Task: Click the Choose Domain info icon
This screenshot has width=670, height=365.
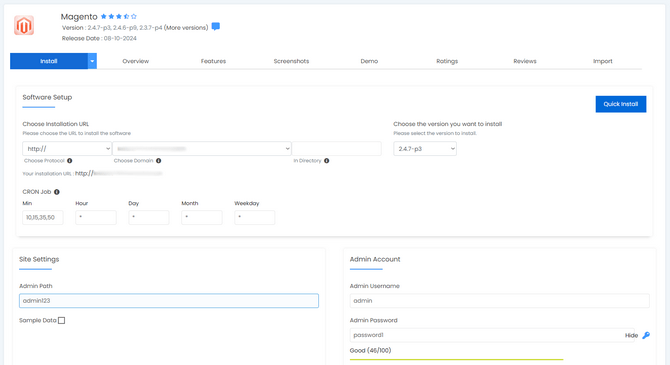Action: click(159, 161)
